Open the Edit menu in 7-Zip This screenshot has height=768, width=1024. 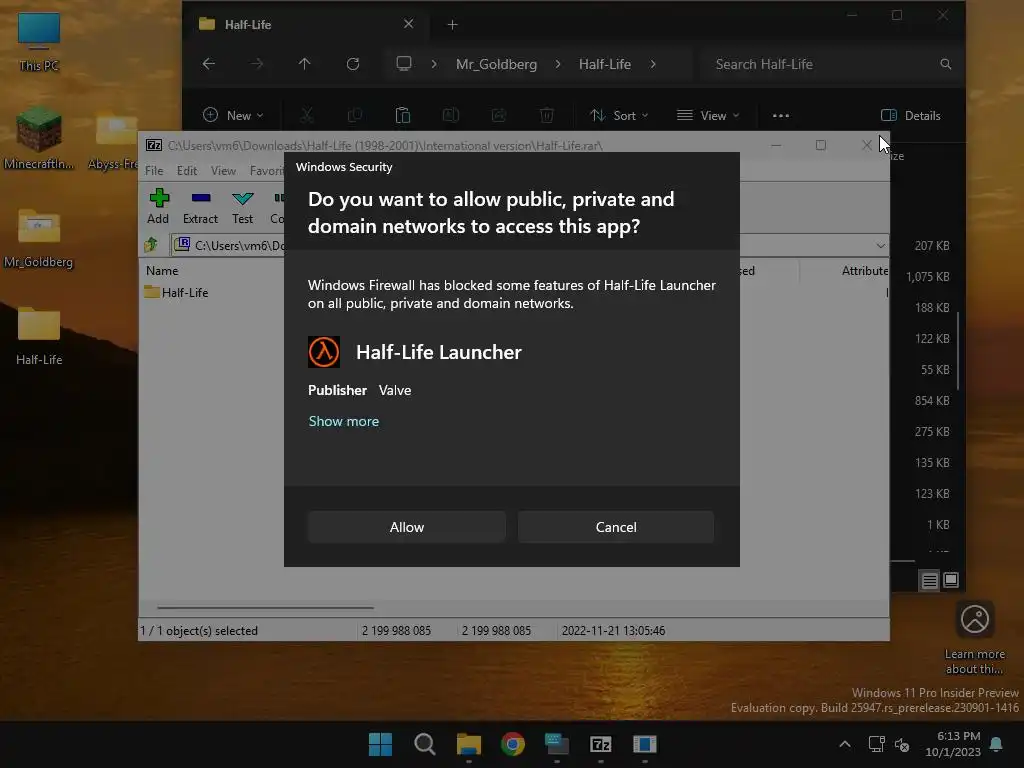(187, 170)
